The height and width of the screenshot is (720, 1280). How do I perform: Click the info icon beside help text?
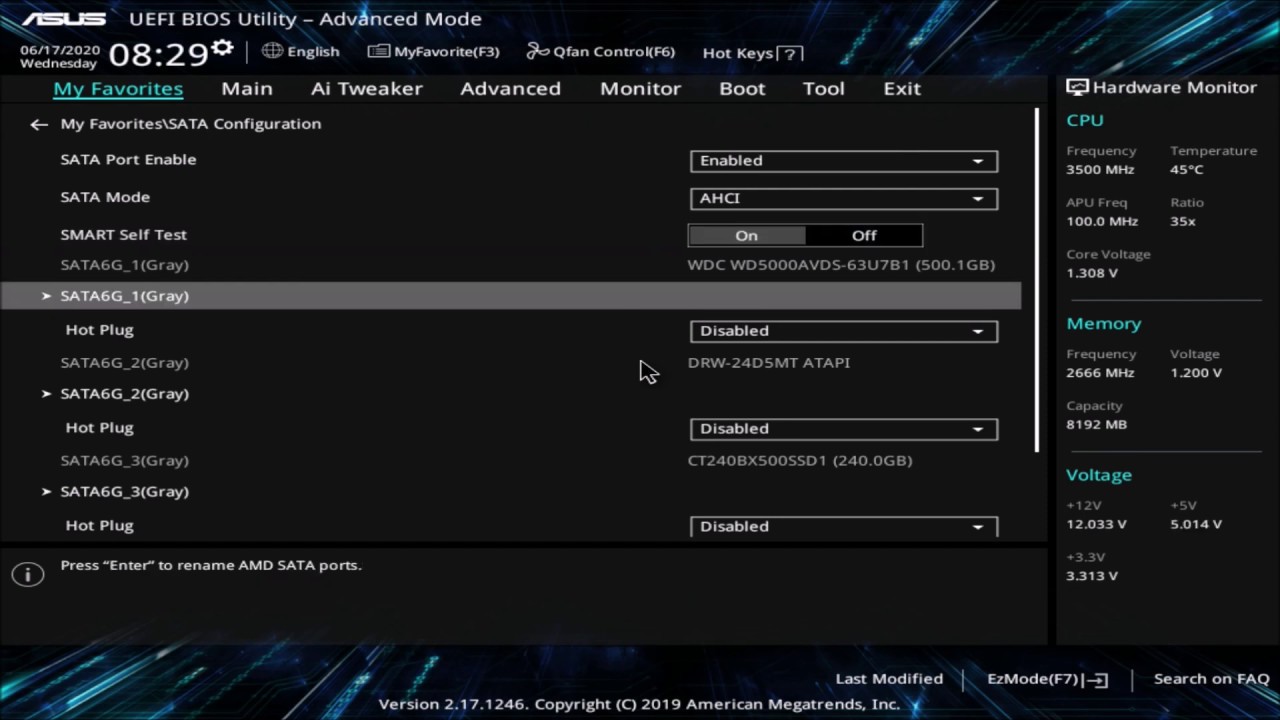[x=28, y=574]
